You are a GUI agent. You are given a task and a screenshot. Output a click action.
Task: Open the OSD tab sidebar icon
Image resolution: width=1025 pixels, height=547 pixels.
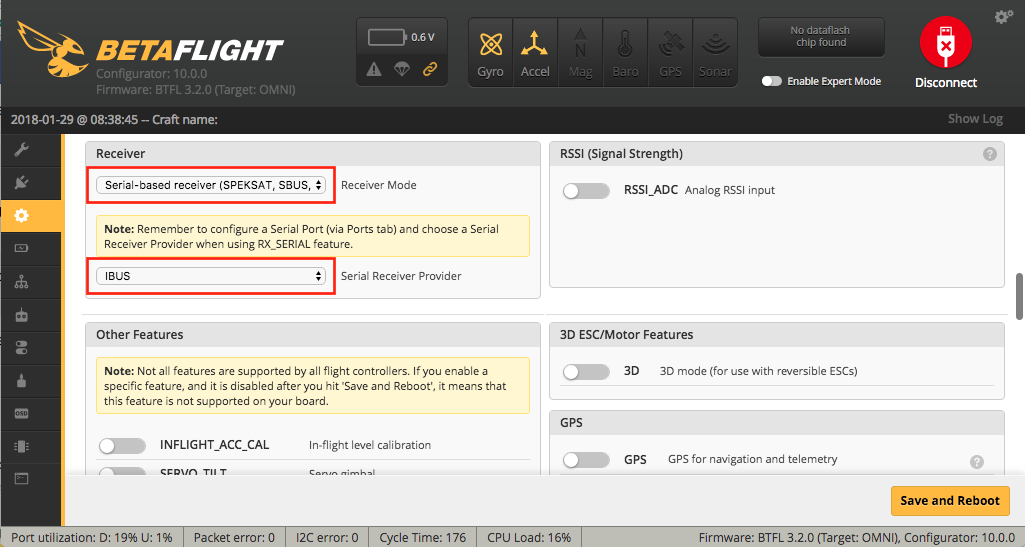pos(22,414)
